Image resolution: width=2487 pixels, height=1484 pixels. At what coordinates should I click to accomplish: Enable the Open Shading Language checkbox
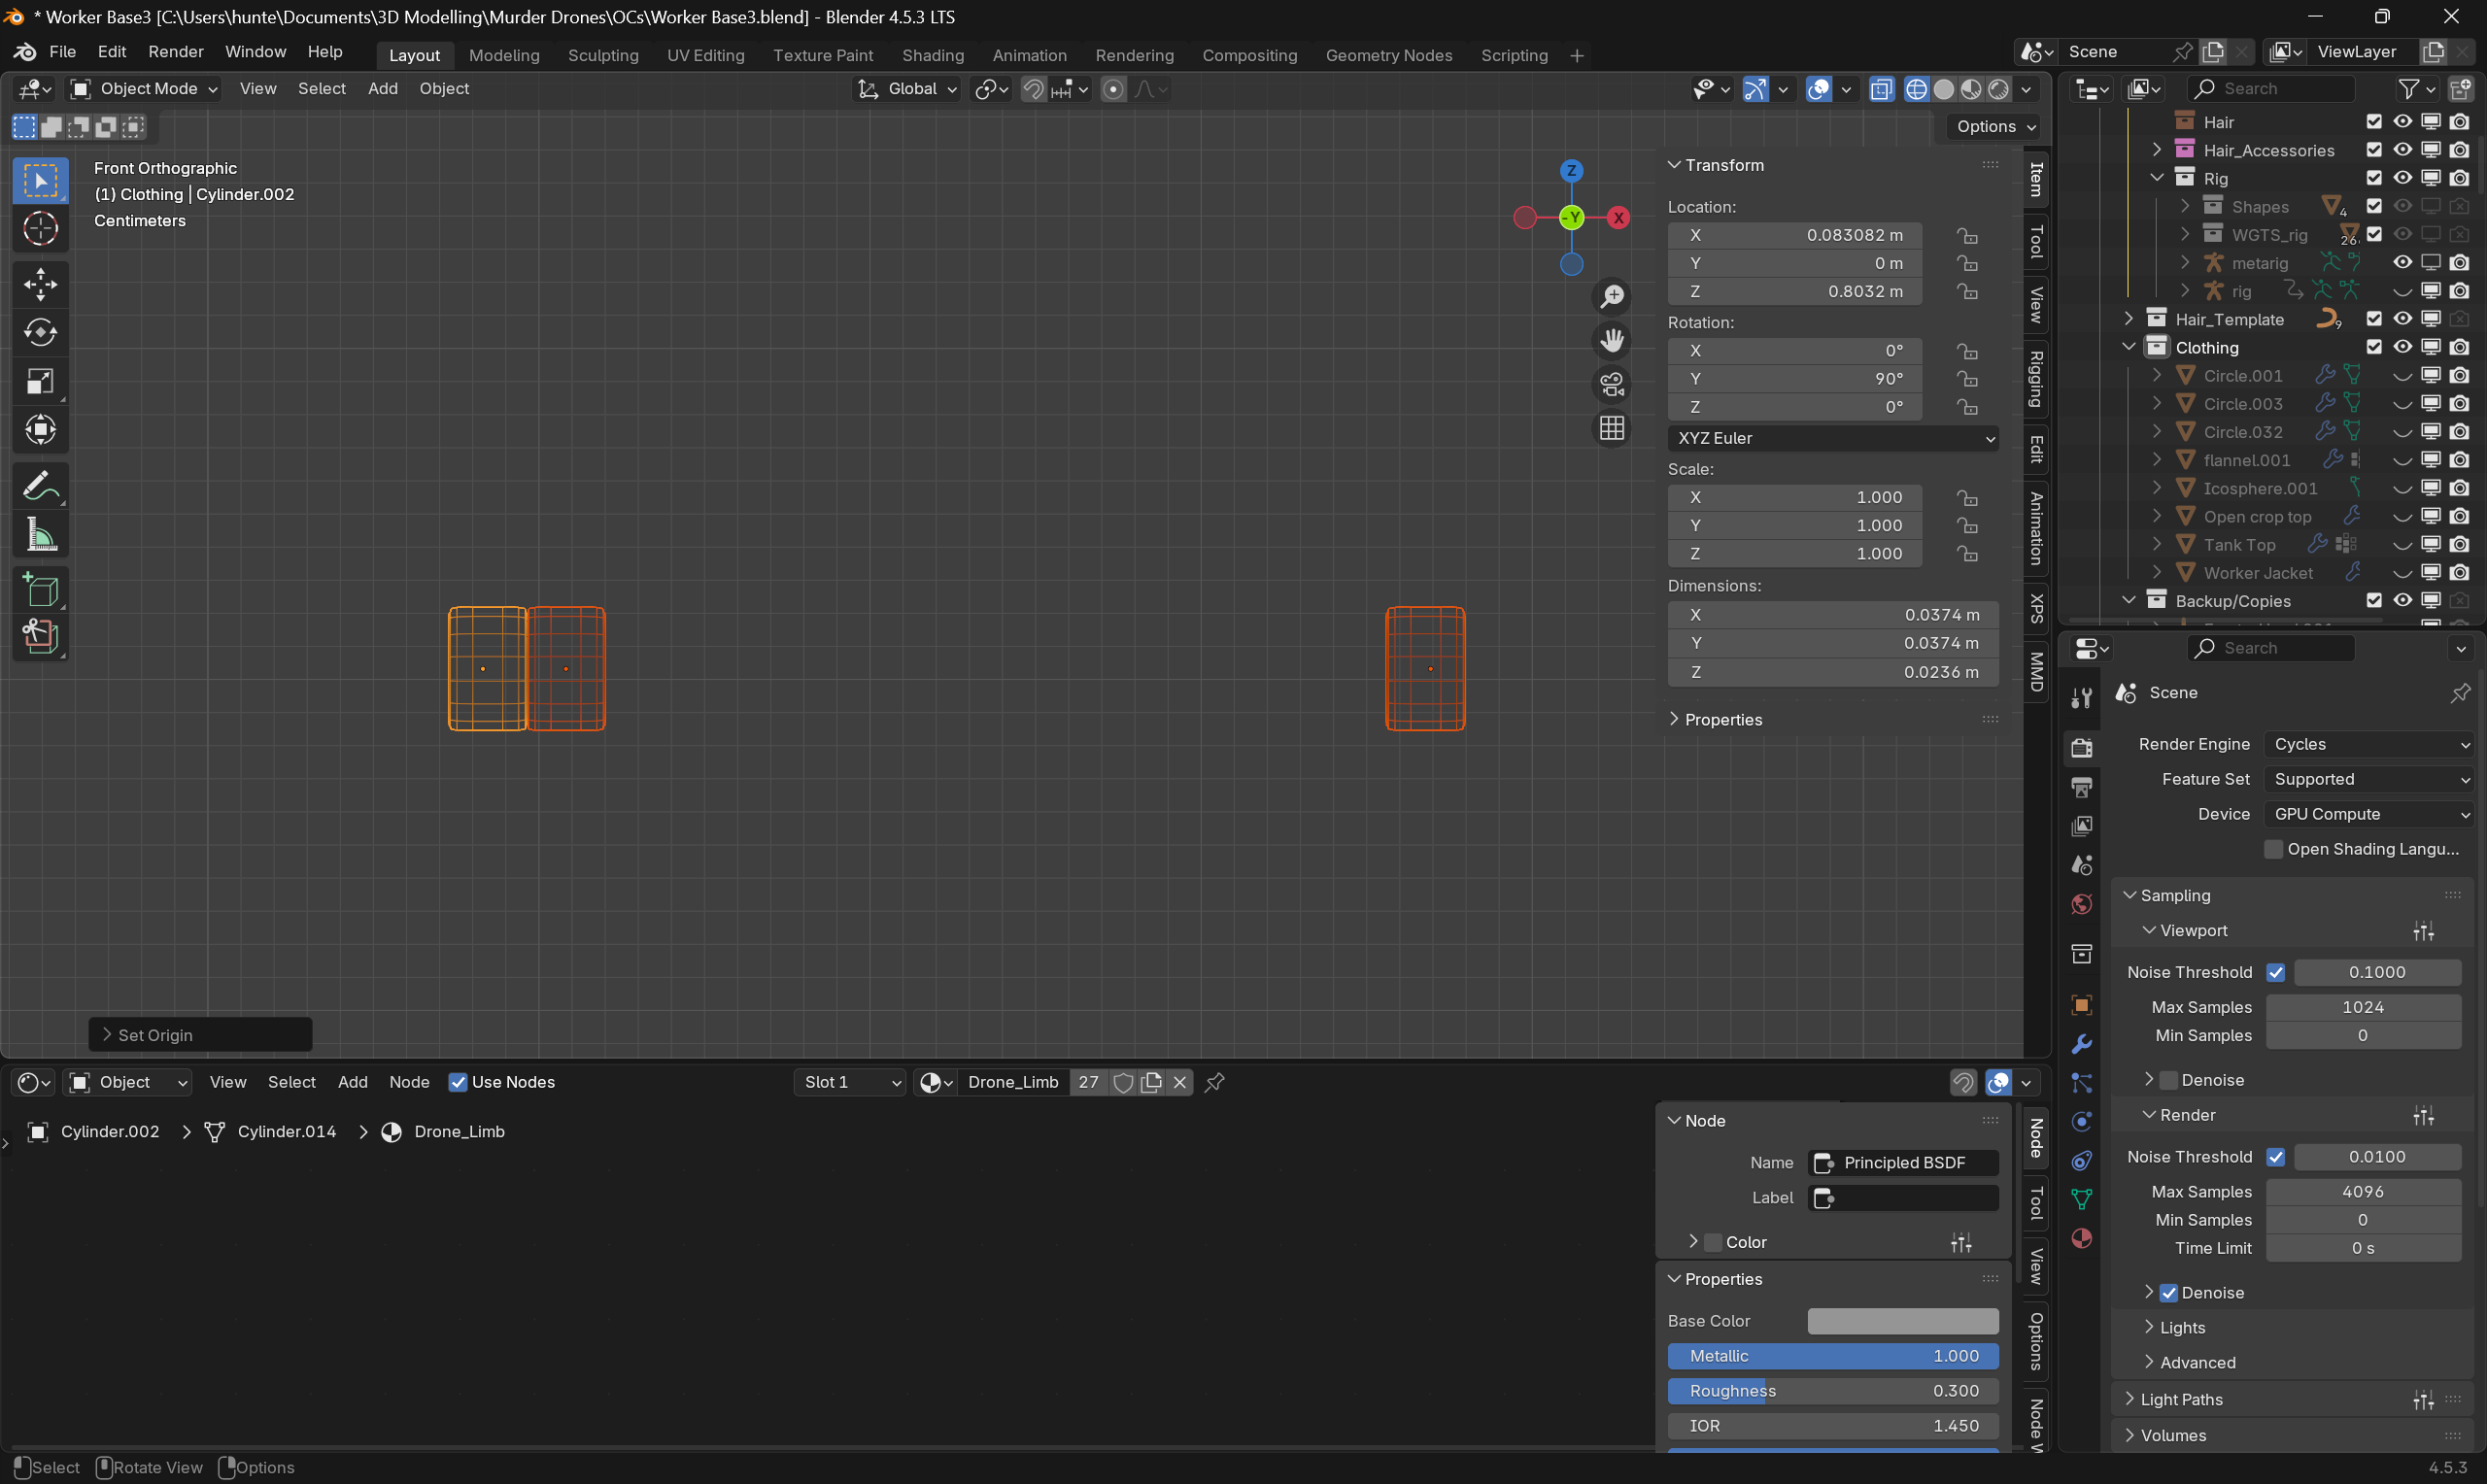click(2274, 849)
